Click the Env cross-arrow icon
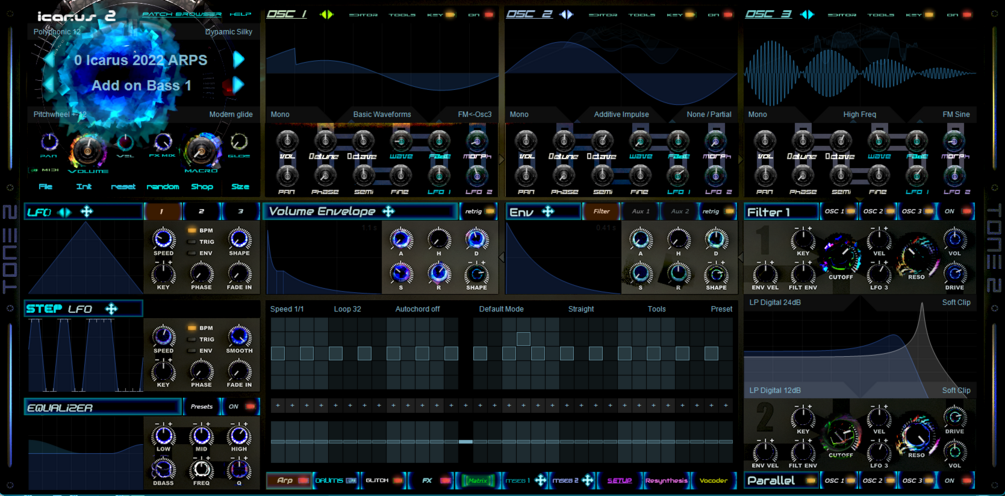Viewport: 1005px width, 496px height. coord(547,211)
